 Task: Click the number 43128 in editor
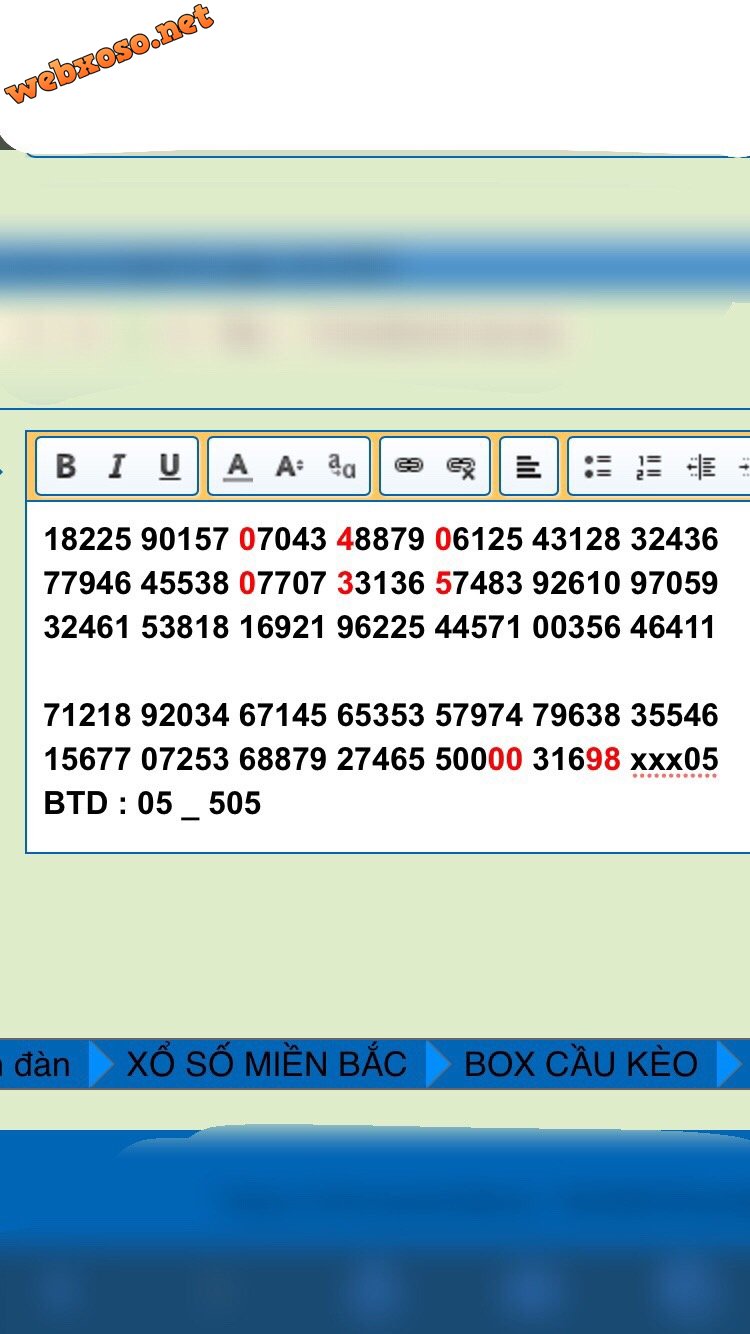577,540
